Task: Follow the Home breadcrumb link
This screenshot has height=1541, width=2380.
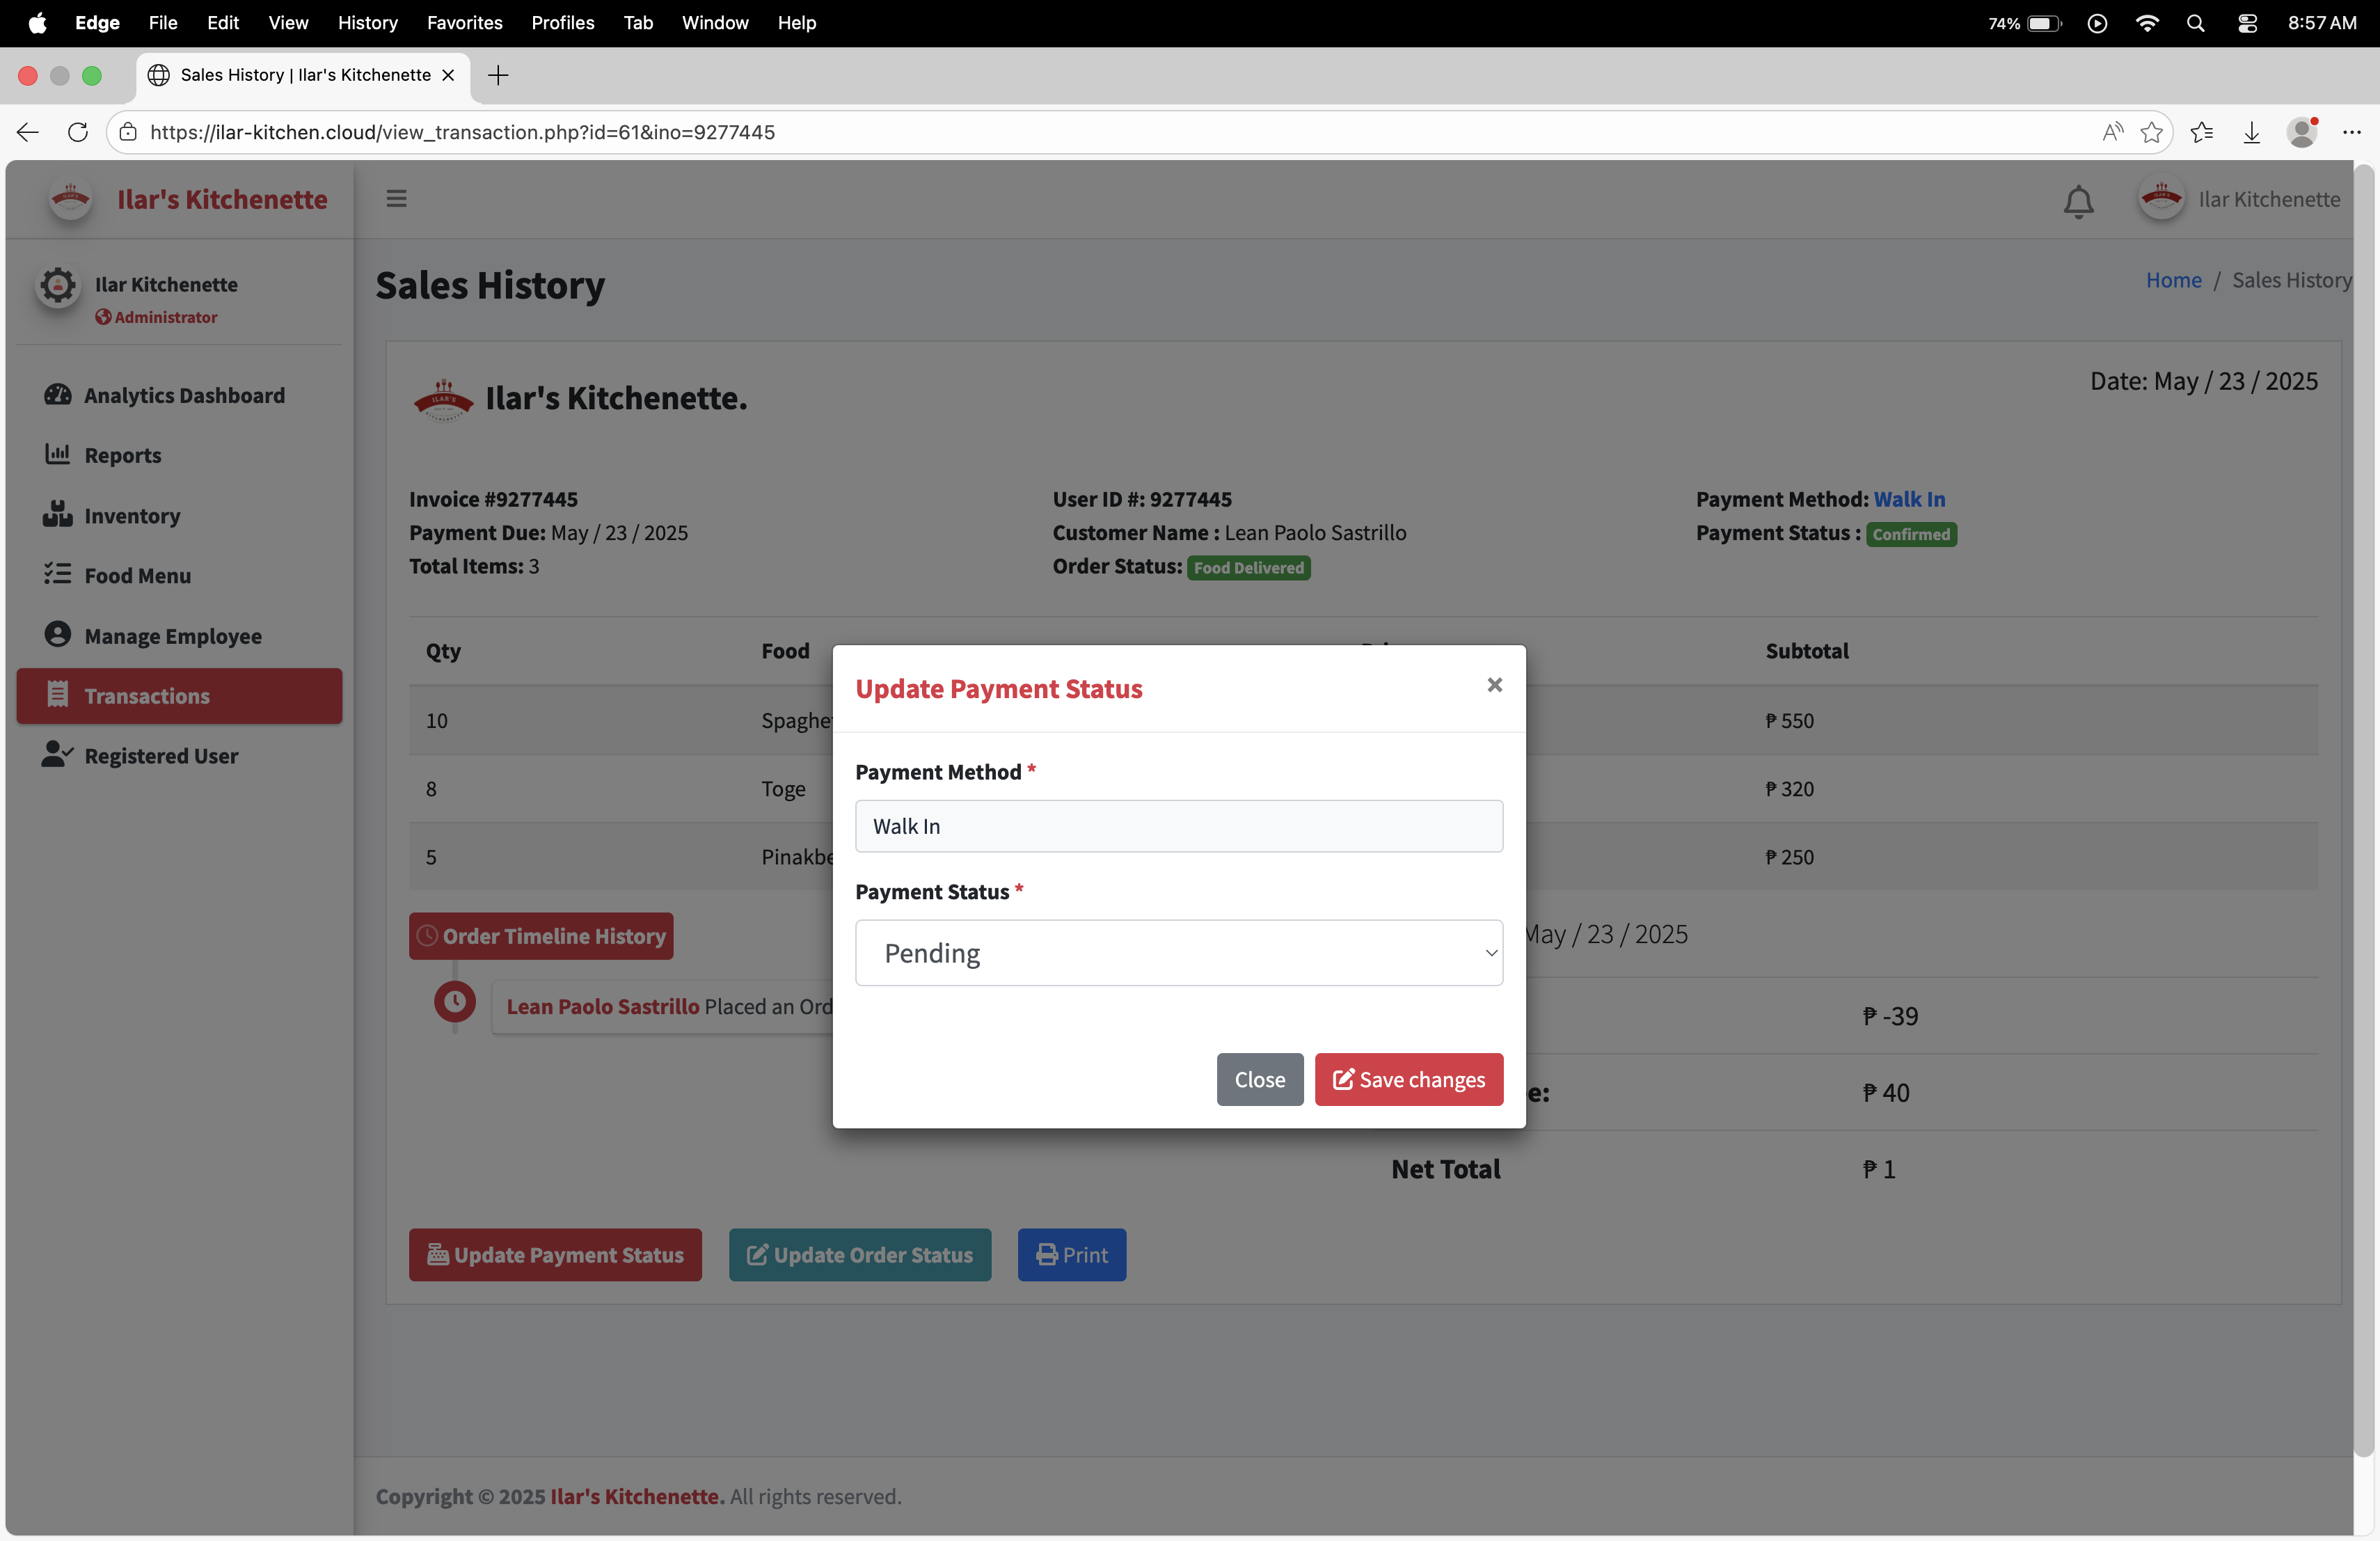Action: point(2173,280)
